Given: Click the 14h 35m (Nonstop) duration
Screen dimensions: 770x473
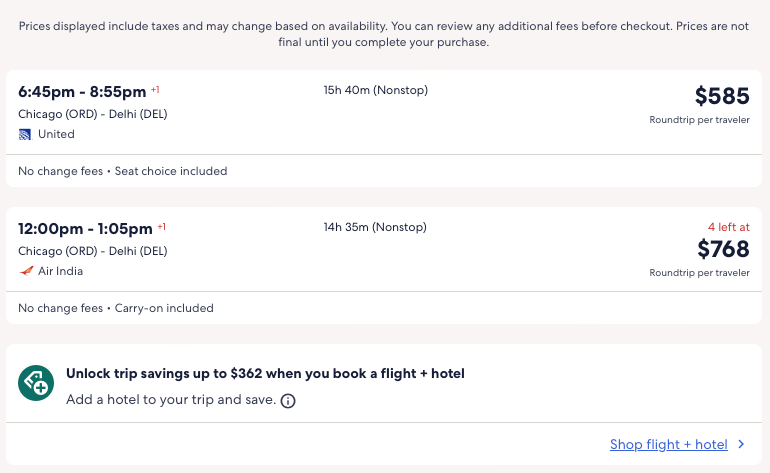Looking at the screenshot, I should pos(375,227).
